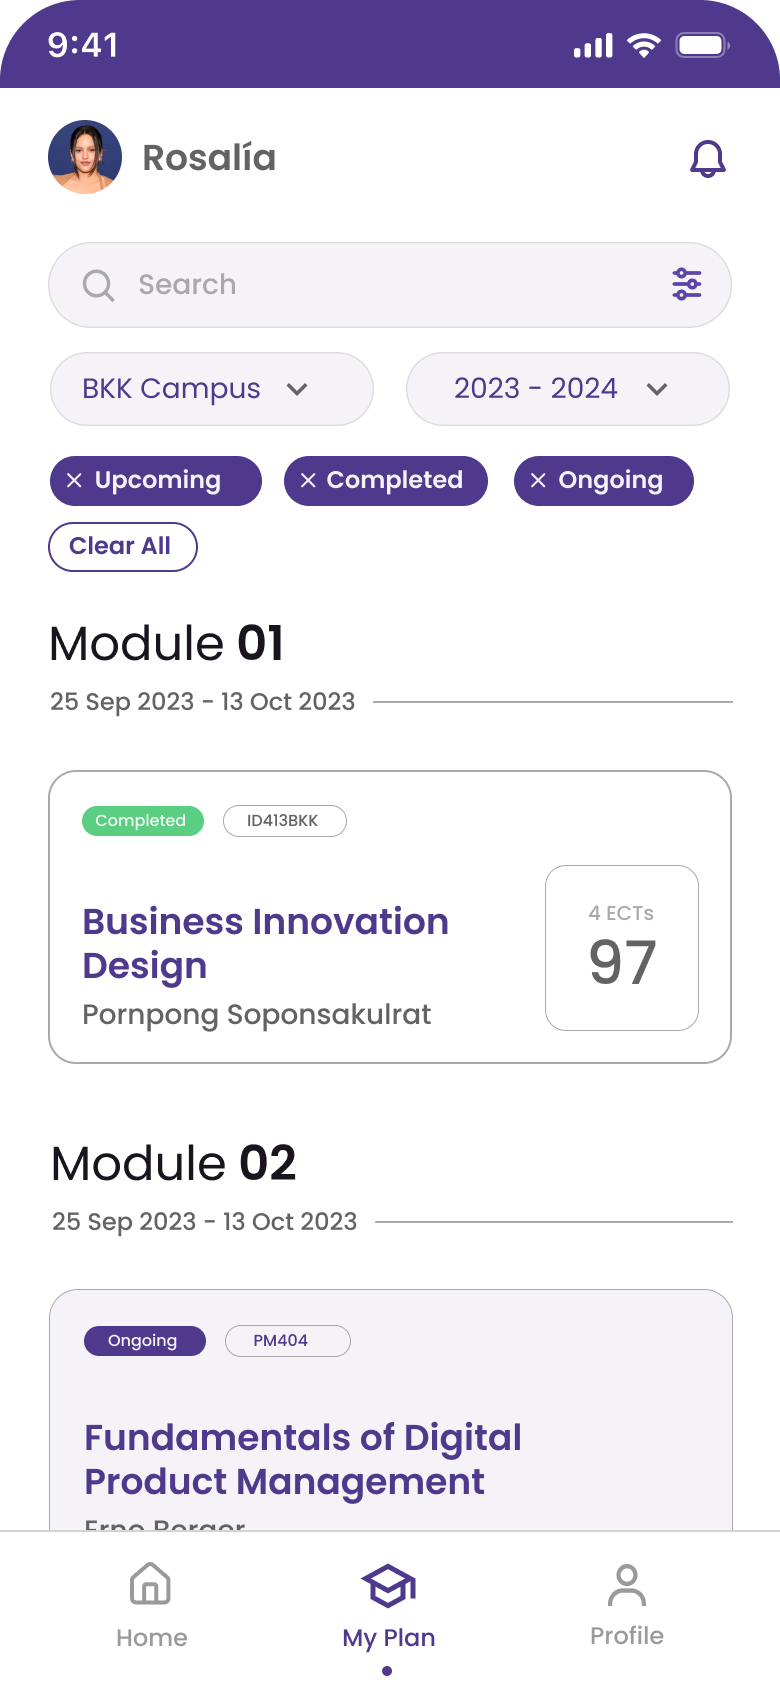This screenshot has height=1704, width=780.
Task: Tap the search magnifier icon
Action: pos(98,285)
